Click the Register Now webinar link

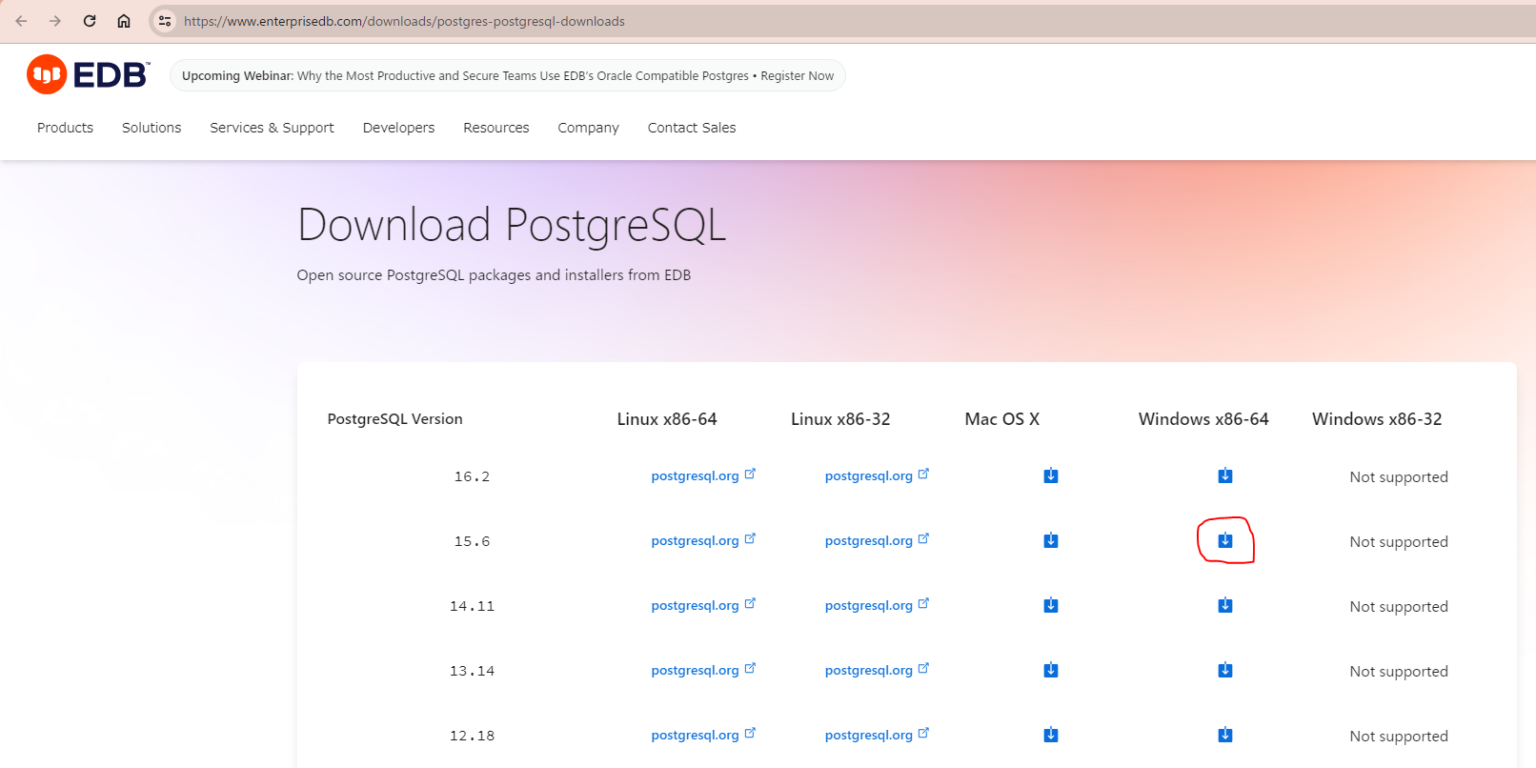point(797,75)
